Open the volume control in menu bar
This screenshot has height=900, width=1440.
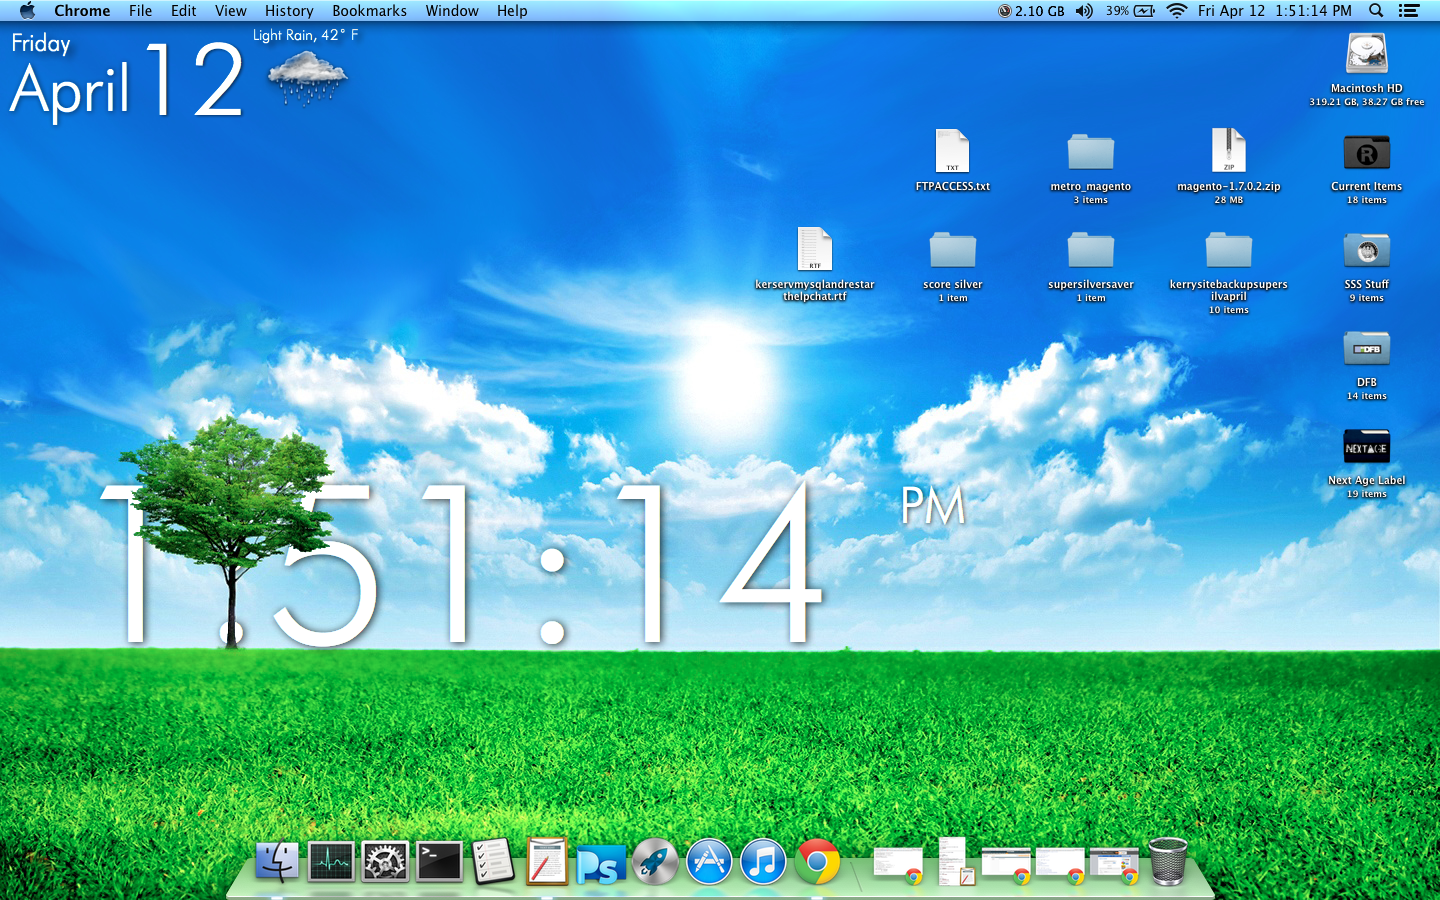(x=1084, y=11)
